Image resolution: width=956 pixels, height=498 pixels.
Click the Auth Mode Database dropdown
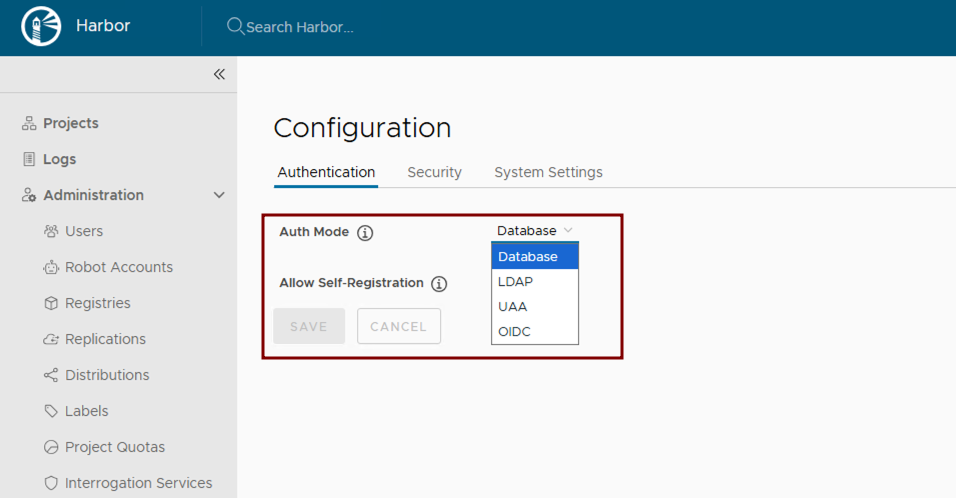(x=534, y=231)
